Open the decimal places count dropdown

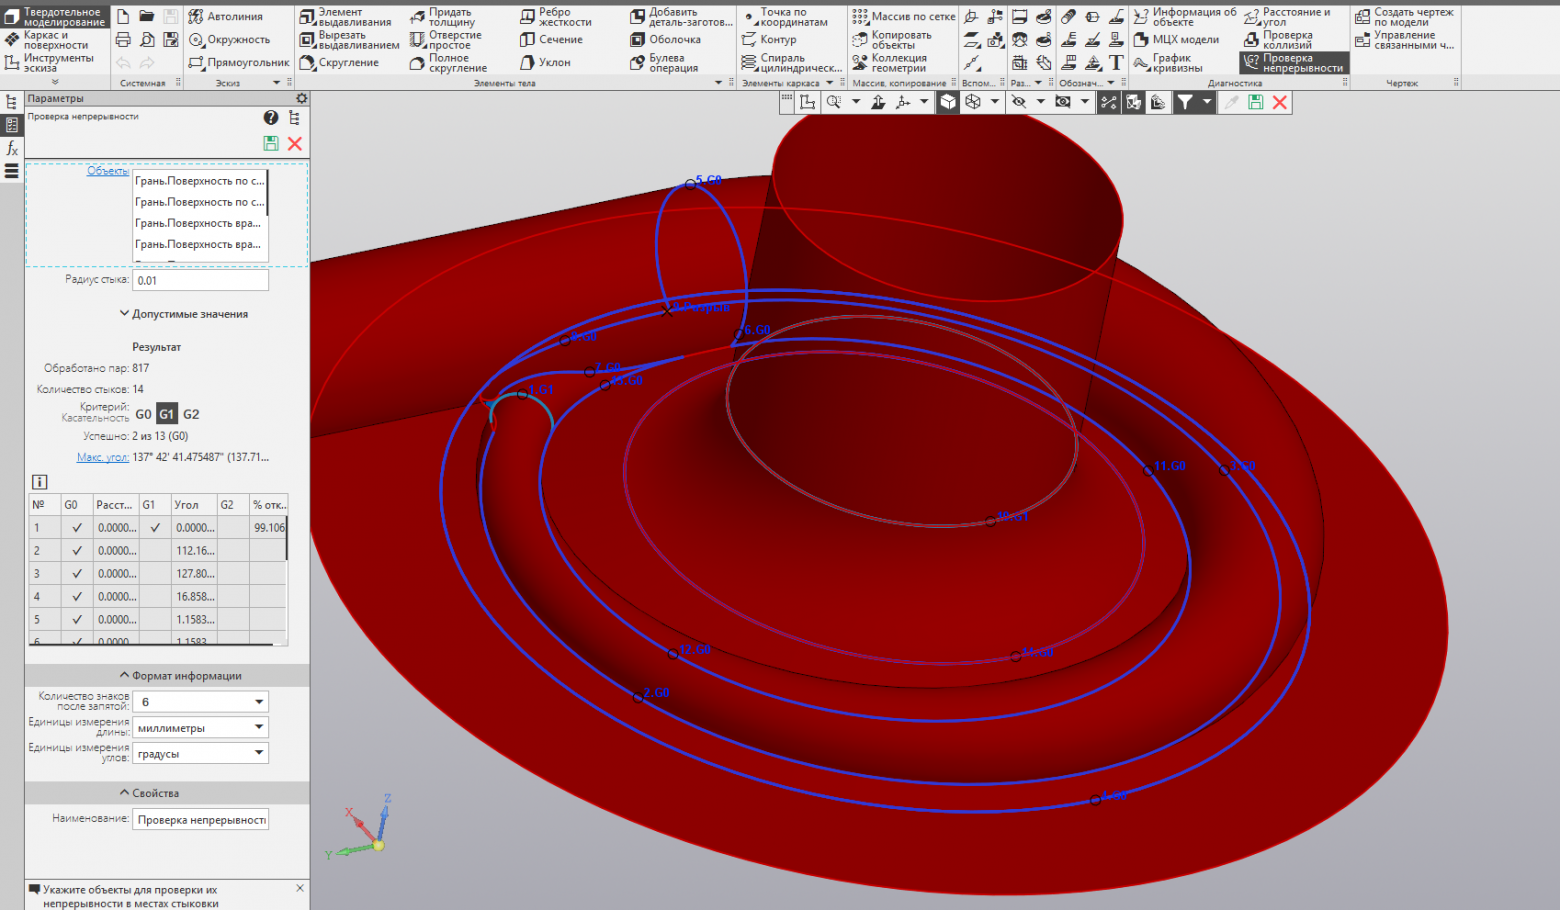pyautogui.click(x=259, y=702)
